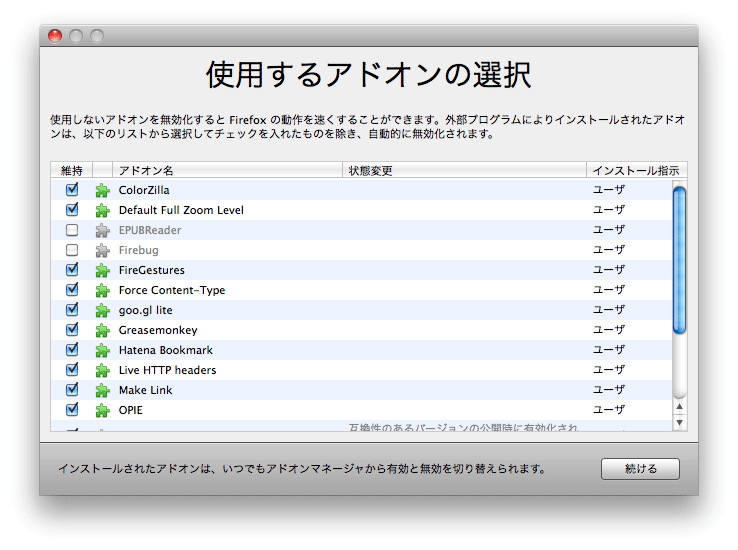The height and width of the screenshot is (550, 738).
Task: Select the Live HTTP headers row name
Action: coord(167,370)
